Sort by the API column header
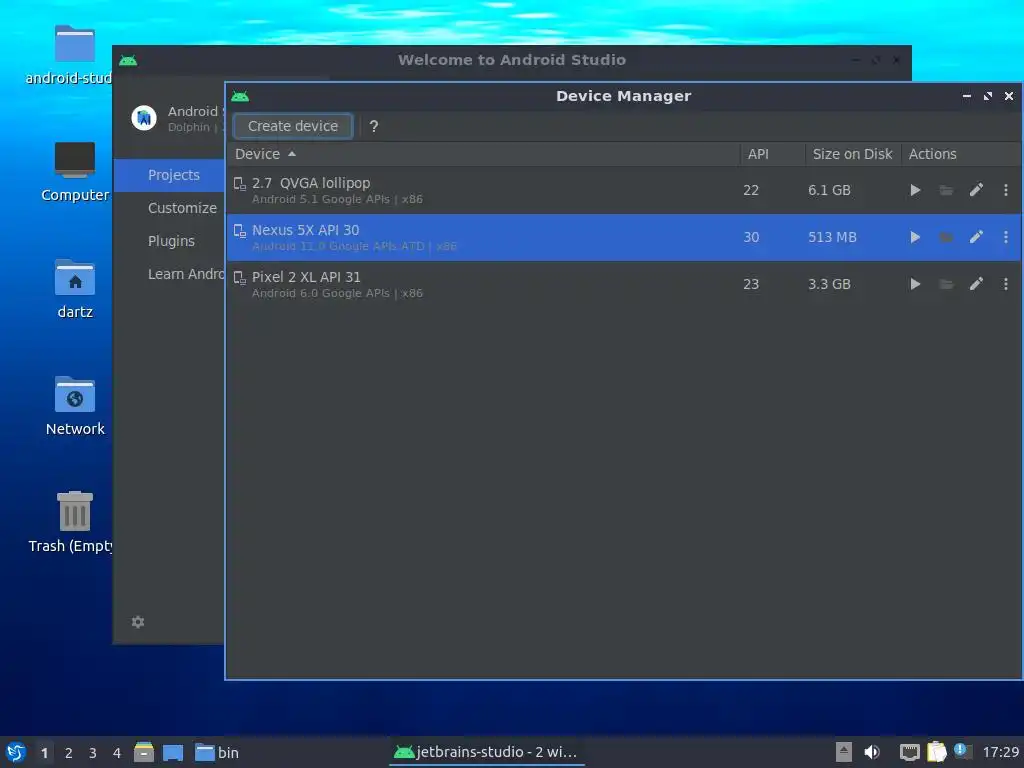Screen dimensions: 1024x768 tap(773, 154)
